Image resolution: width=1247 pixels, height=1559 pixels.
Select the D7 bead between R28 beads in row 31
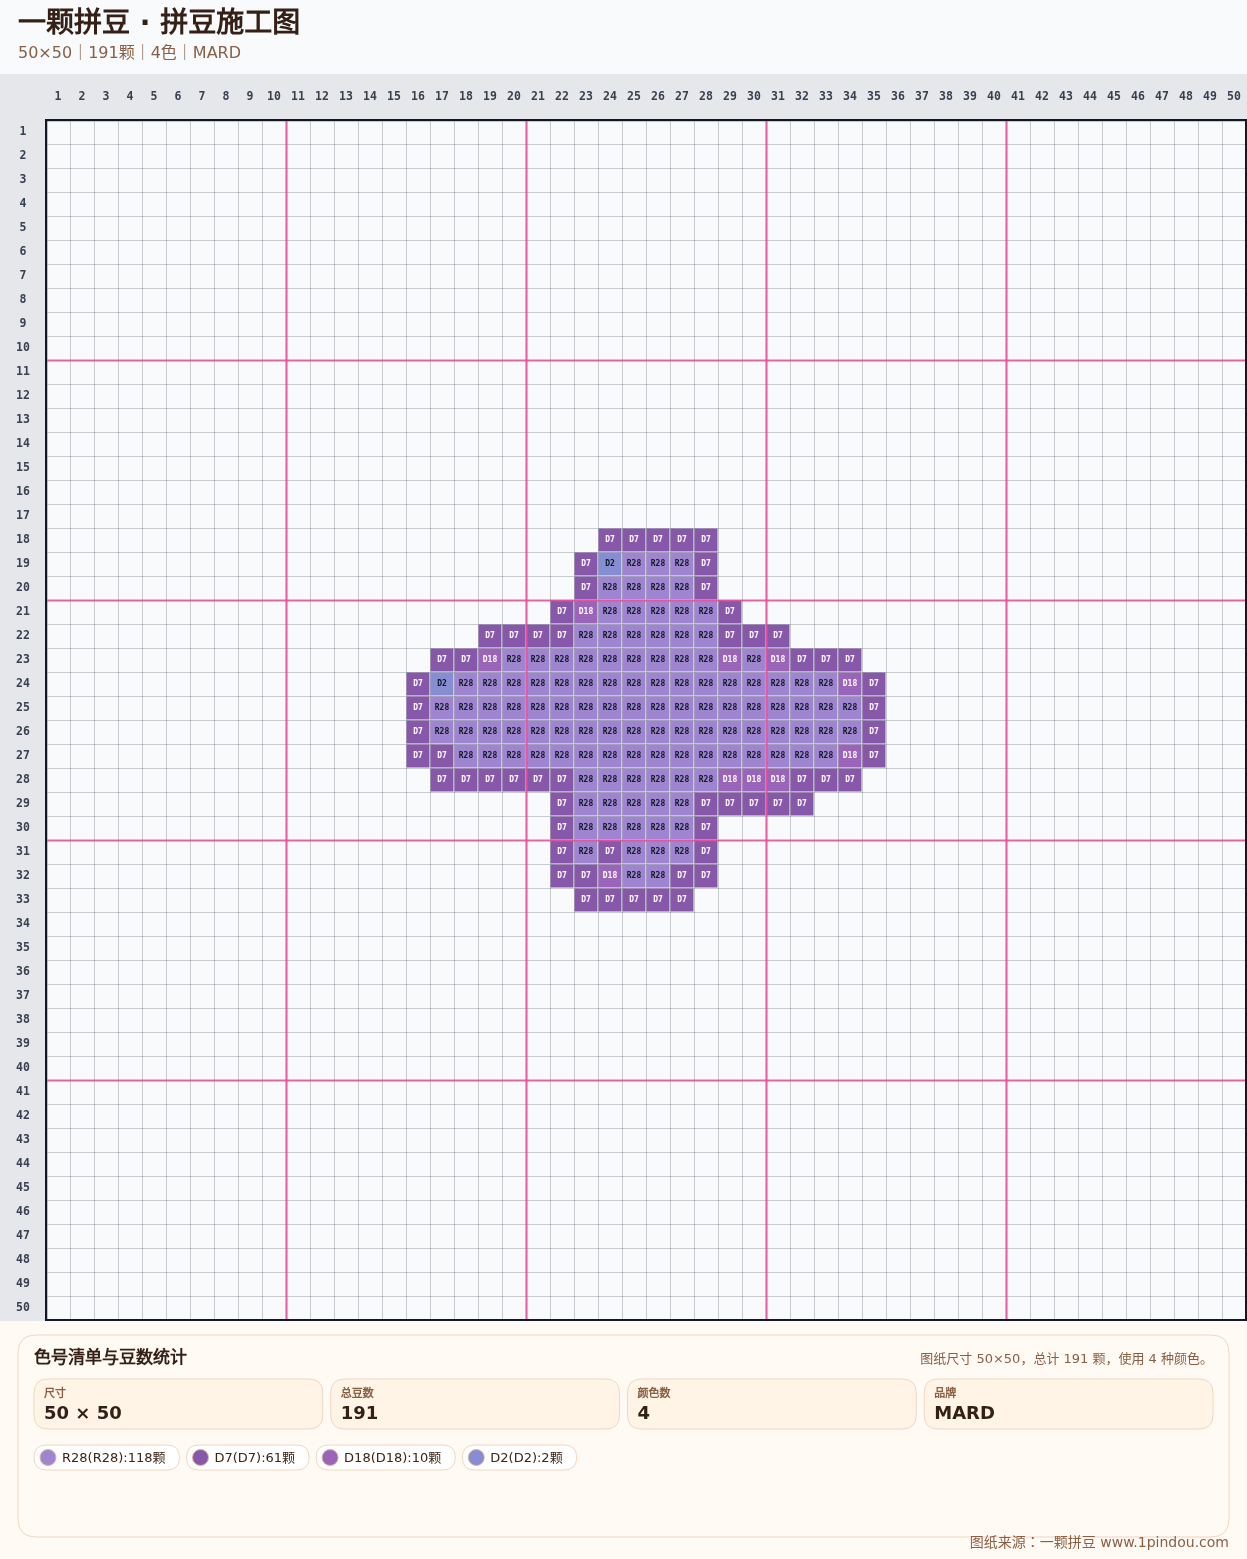click(x=610, y=851)
